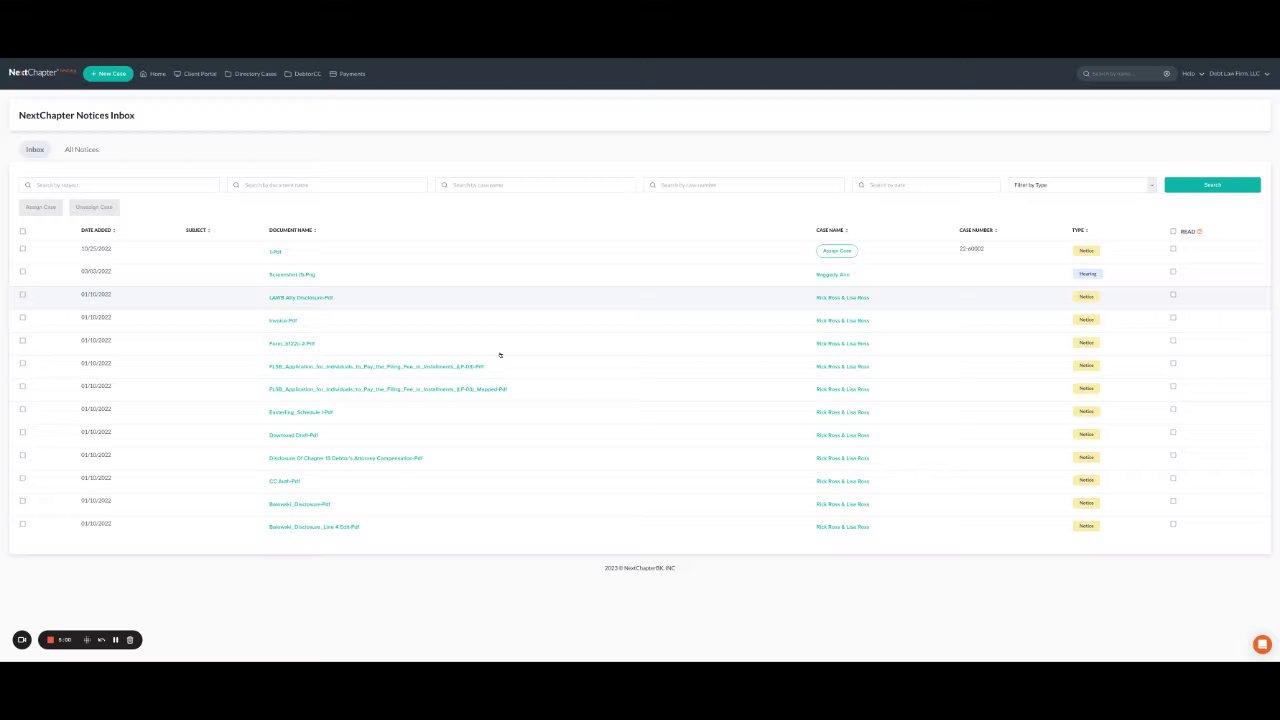Screen dimensions: 1280x720
Task: Click the NextChapter logo
Action: coord(42,72)
